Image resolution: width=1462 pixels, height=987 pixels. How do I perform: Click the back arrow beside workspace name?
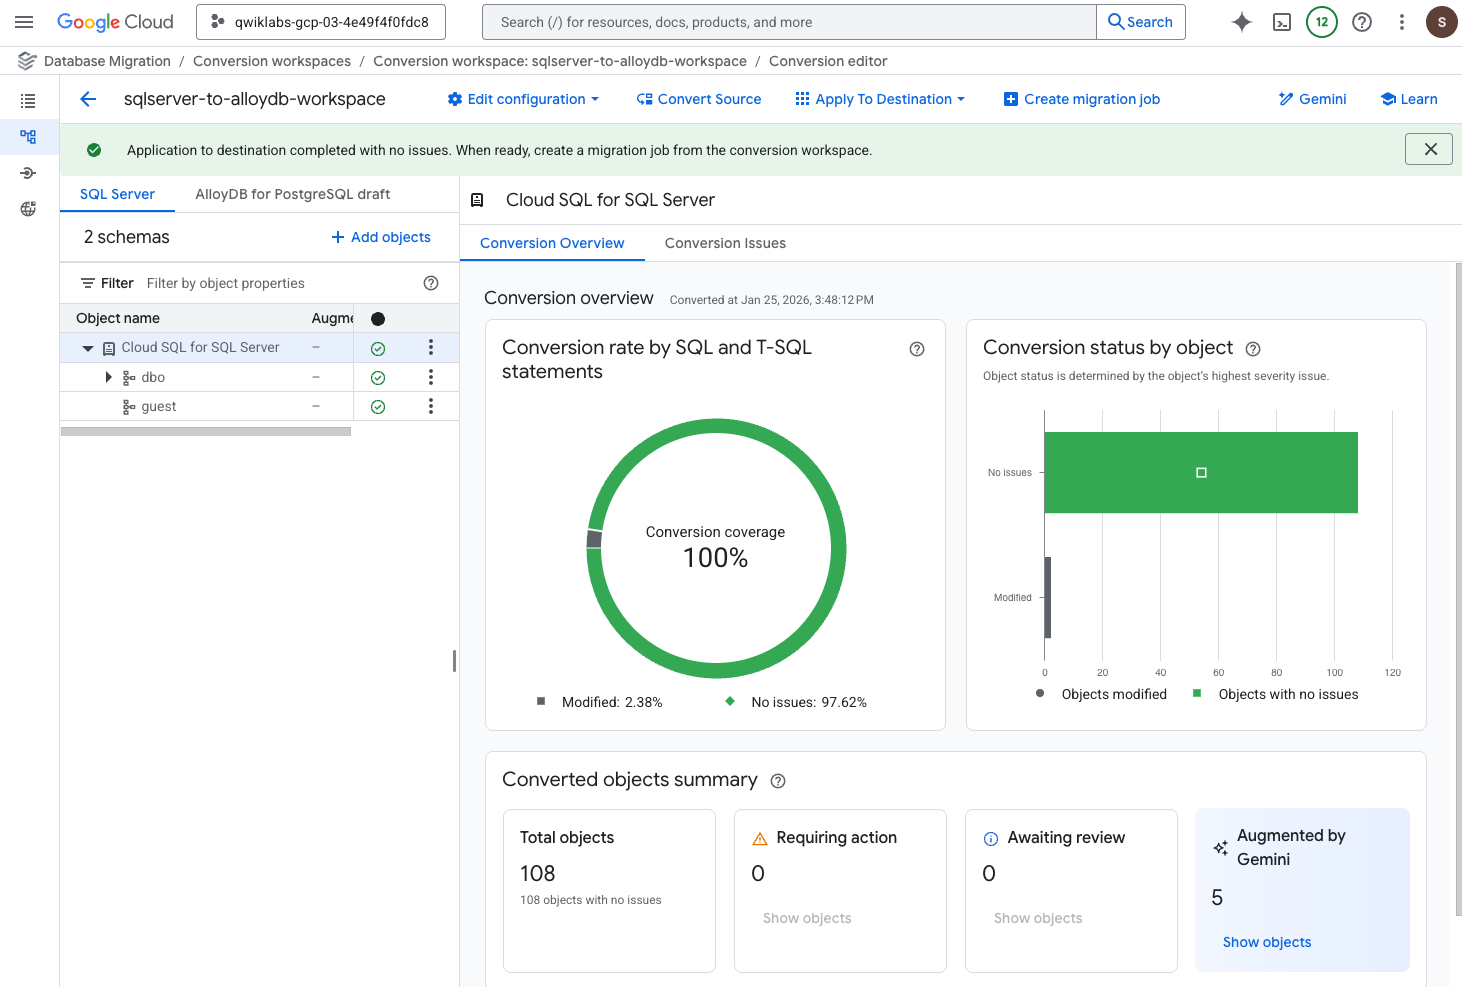(88, 99)
